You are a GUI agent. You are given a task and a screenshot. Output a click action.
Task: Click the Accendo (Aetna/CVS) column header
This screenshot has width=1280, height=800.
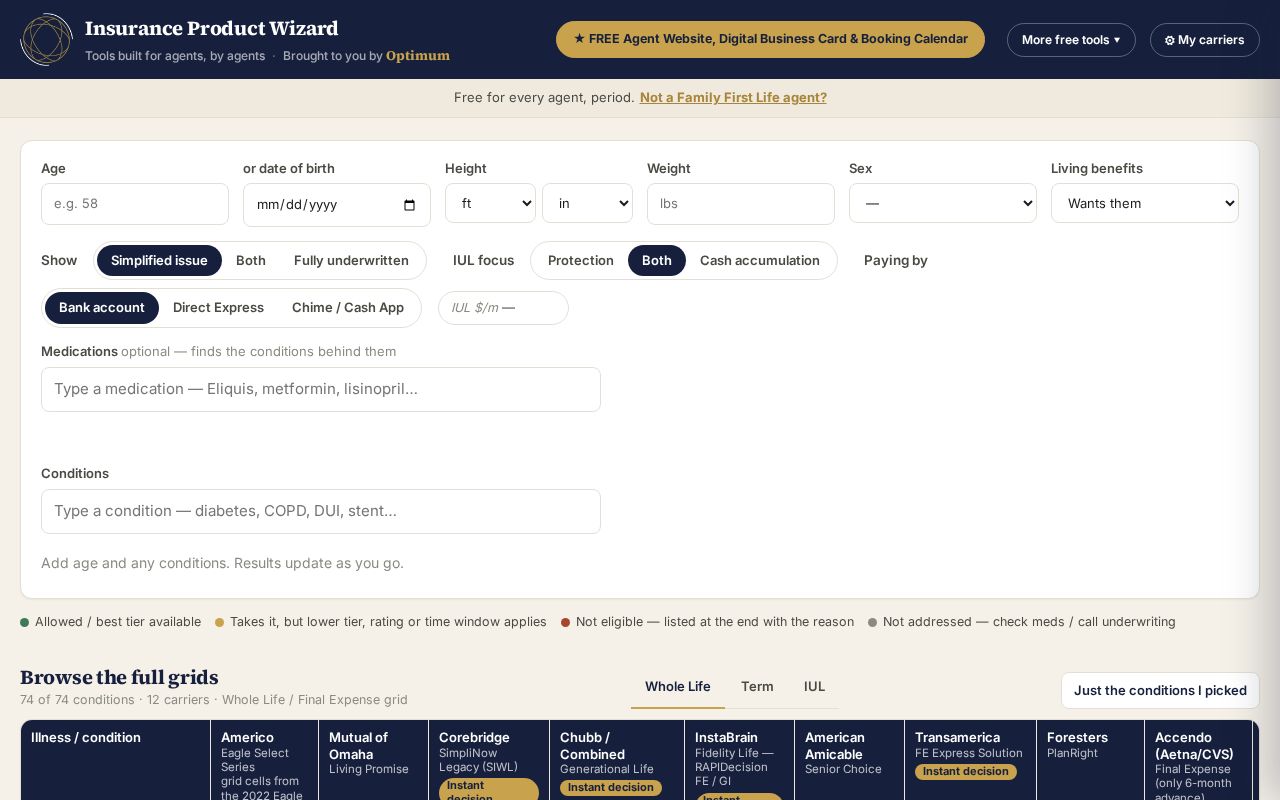point(1198,760)
